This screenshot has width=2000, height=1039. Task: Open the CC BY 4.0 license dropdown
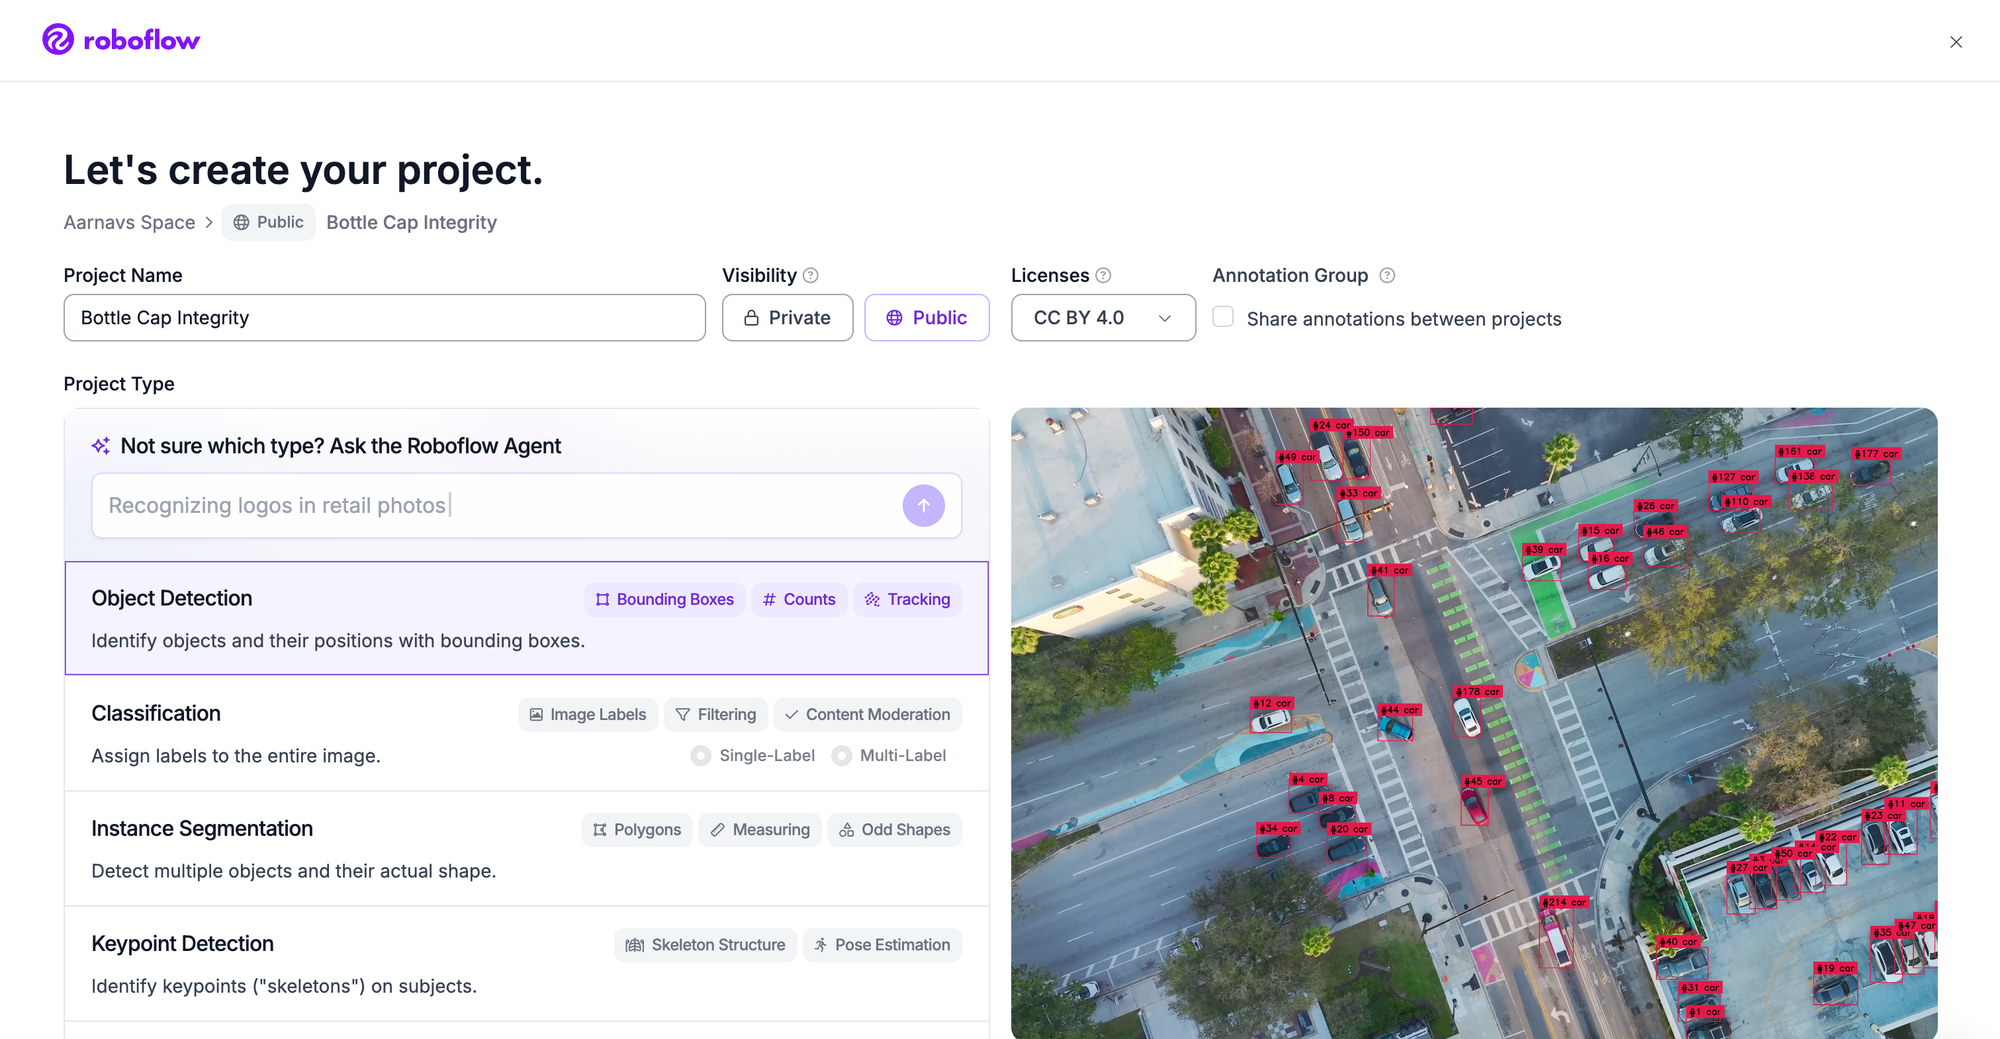pyautogui.click(x=1103, y=318)
